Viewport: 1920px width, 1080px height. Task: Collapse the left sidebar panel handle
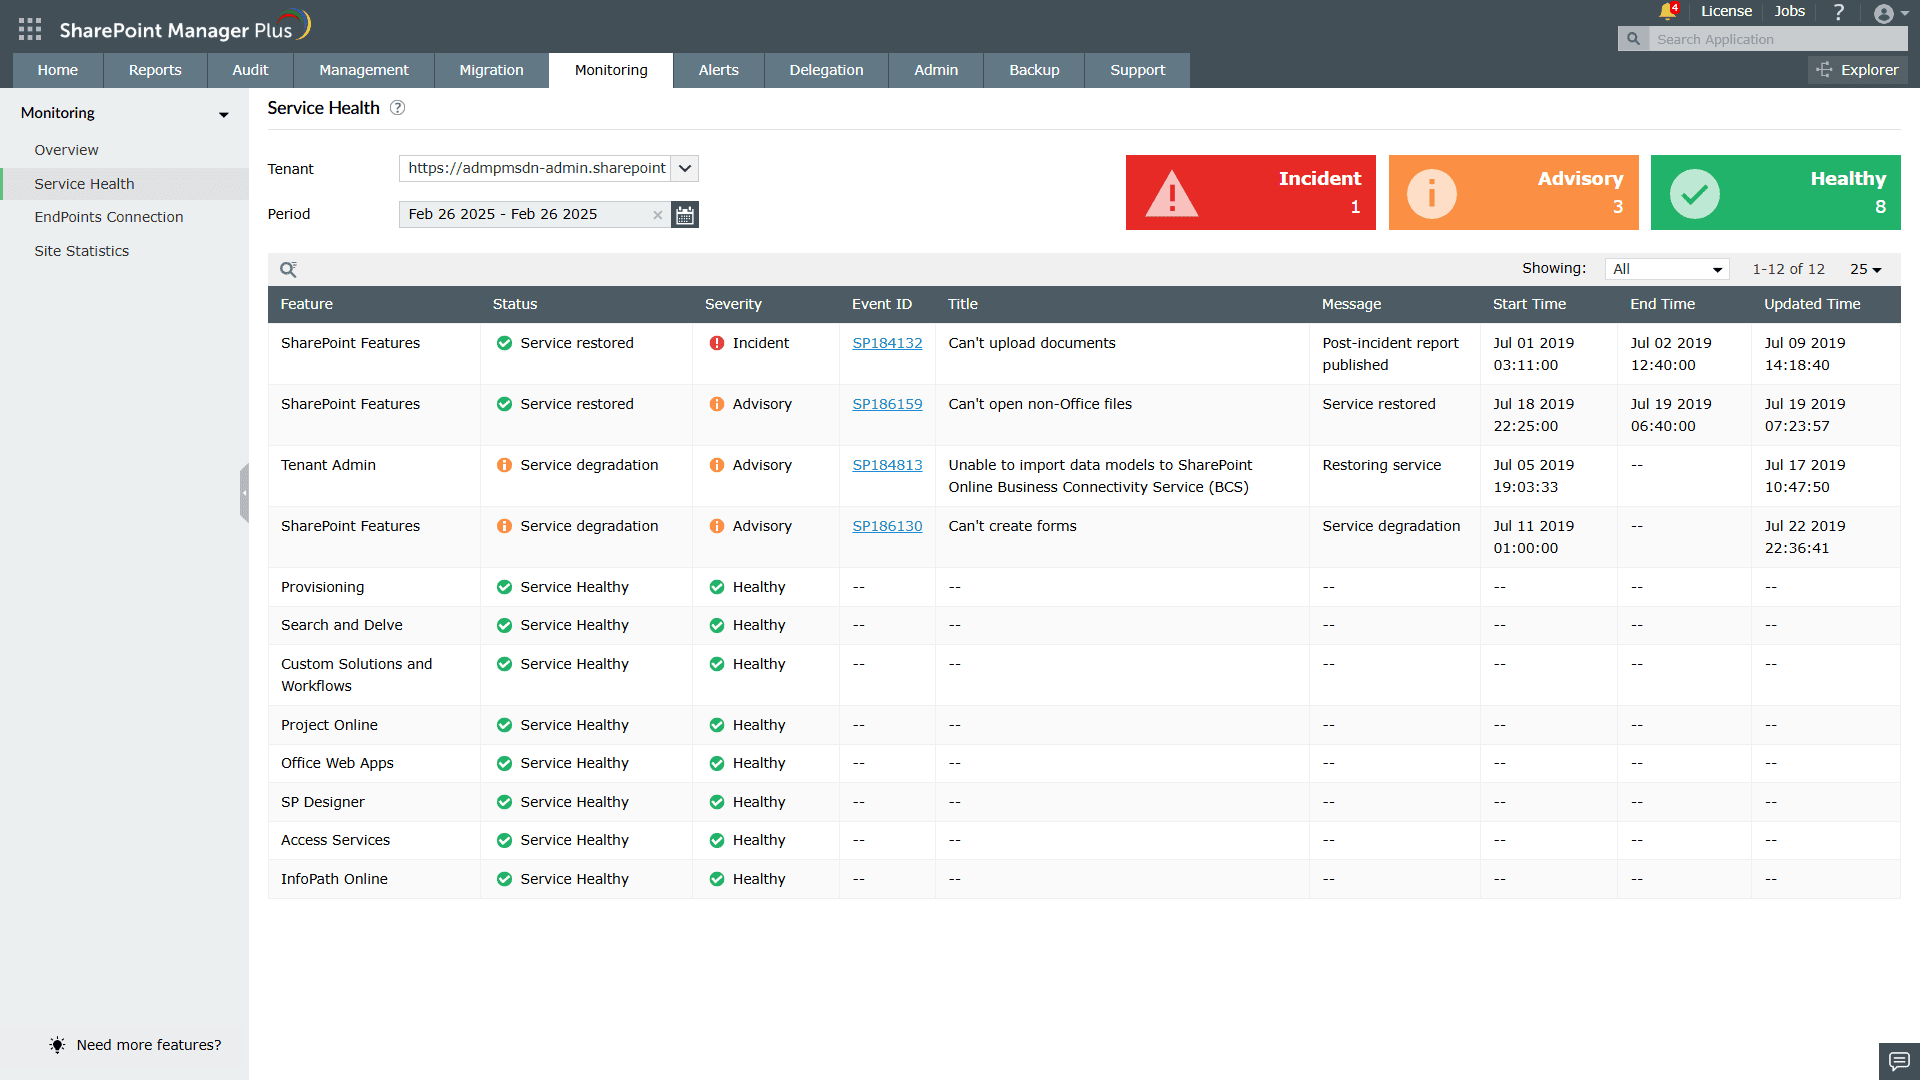[x=244, y=493]
